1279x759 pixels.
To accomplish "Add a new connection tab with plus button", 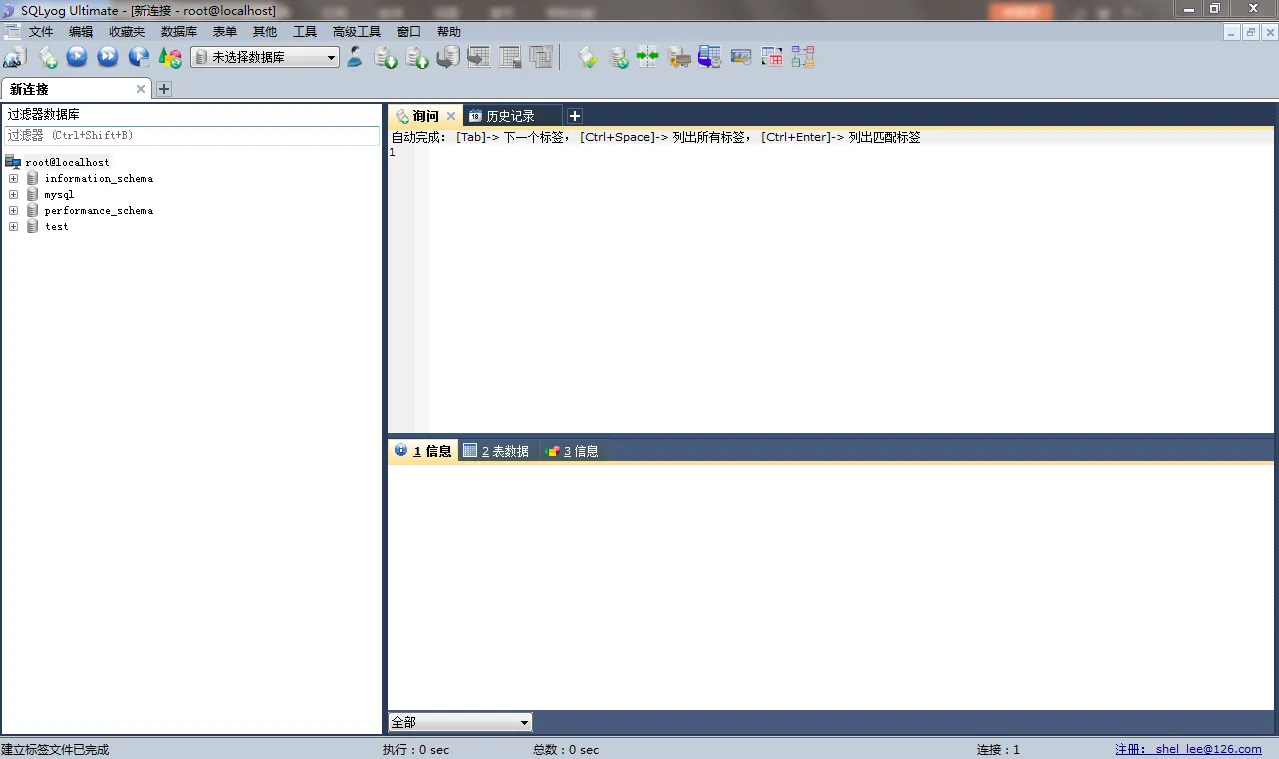I will click(164, 89).
